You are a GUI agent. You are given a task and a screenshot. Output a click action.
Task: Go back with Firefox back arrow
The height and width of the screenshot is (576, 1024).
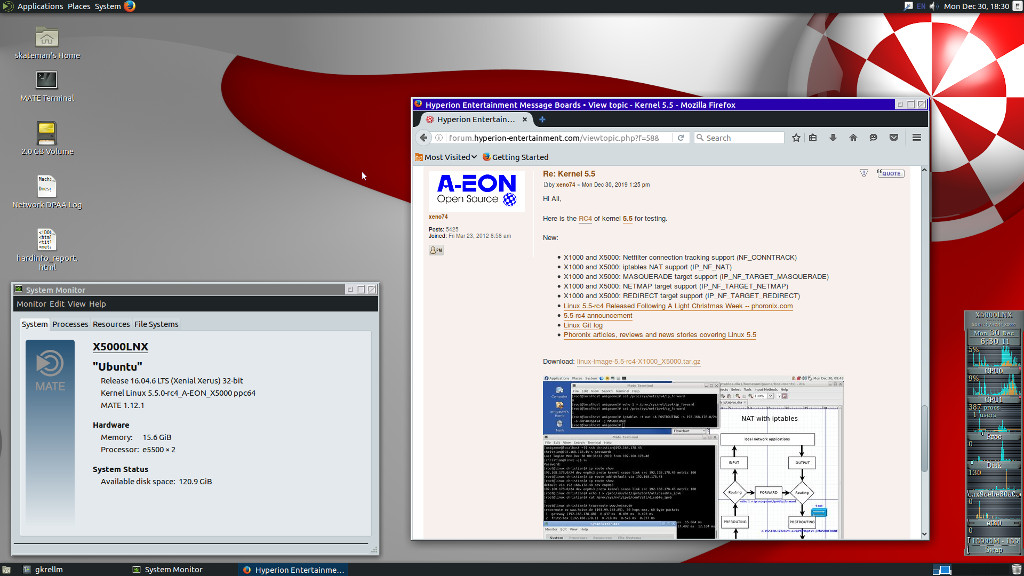[x=423, y=138]
